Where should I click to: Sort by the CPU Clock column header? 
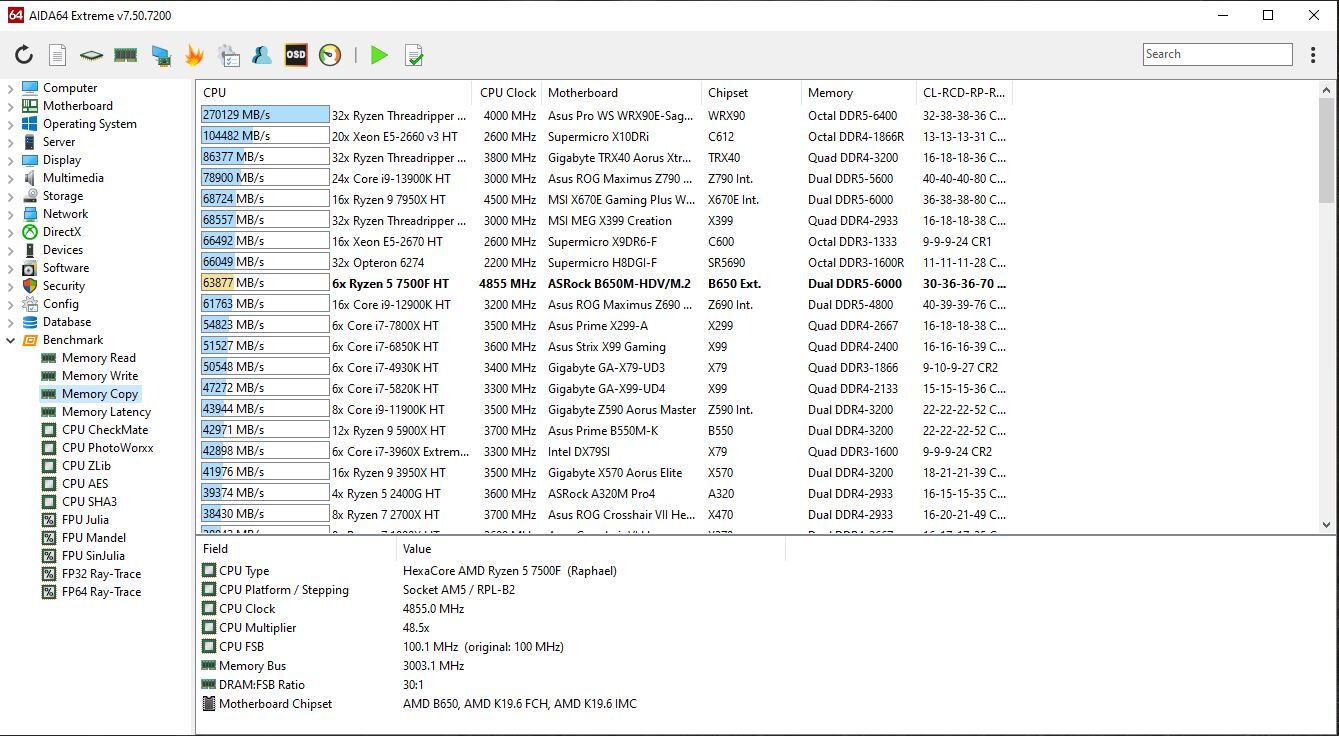click(506, 92)
